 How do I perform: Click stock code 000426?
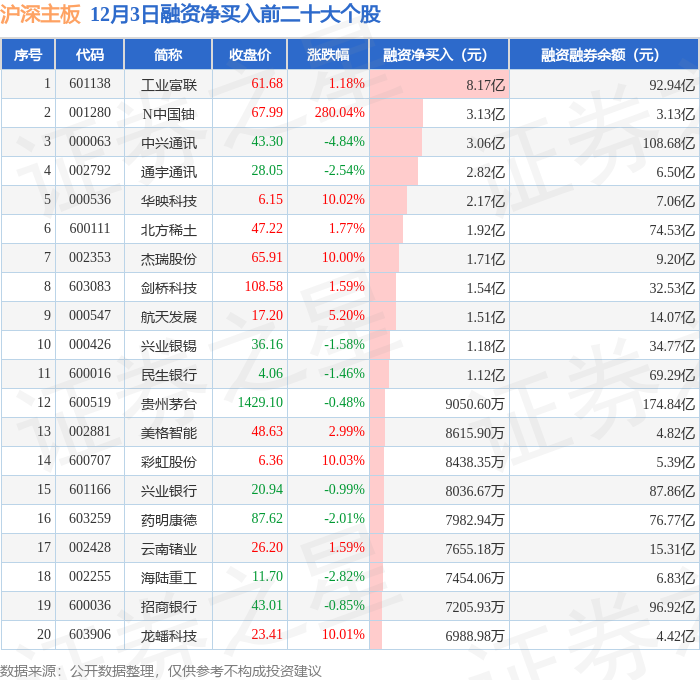pos(90,345)
